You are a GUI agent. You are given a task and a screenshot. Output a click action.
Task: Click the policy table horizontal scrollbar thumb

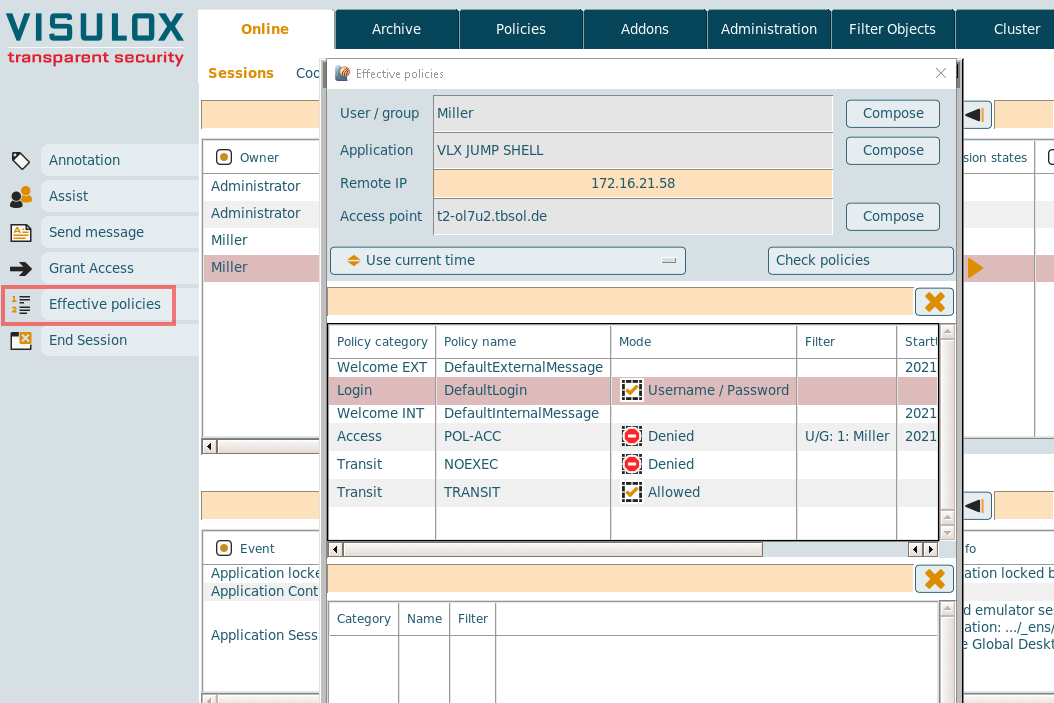(x=552, y=550)
